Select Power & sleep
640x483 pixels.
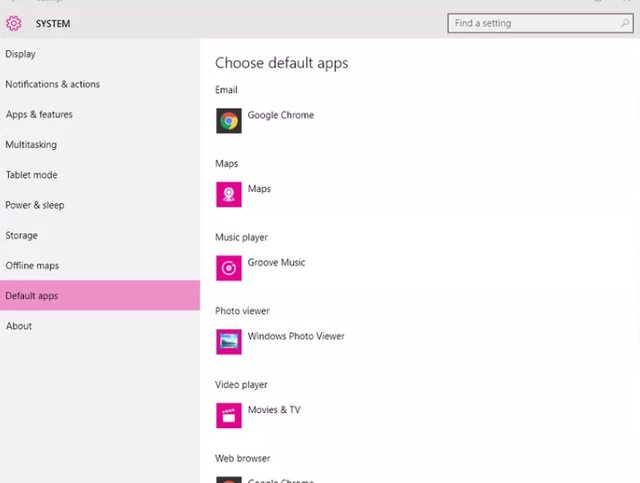(100, 205)
